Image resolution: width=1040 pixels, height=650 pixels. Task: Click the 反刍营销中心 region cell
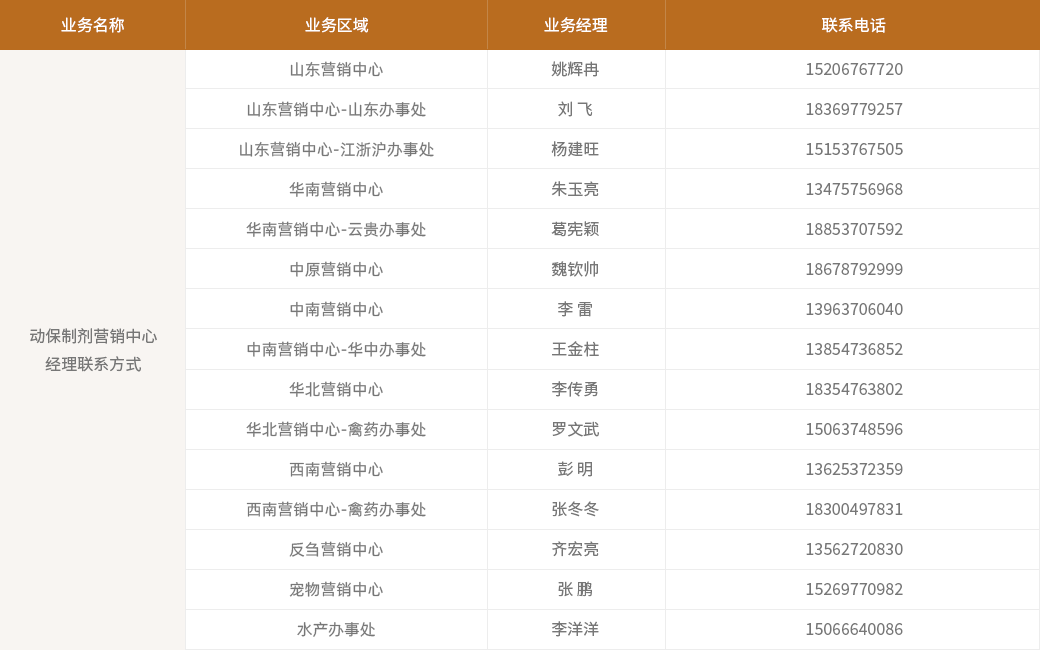(336, 549)
